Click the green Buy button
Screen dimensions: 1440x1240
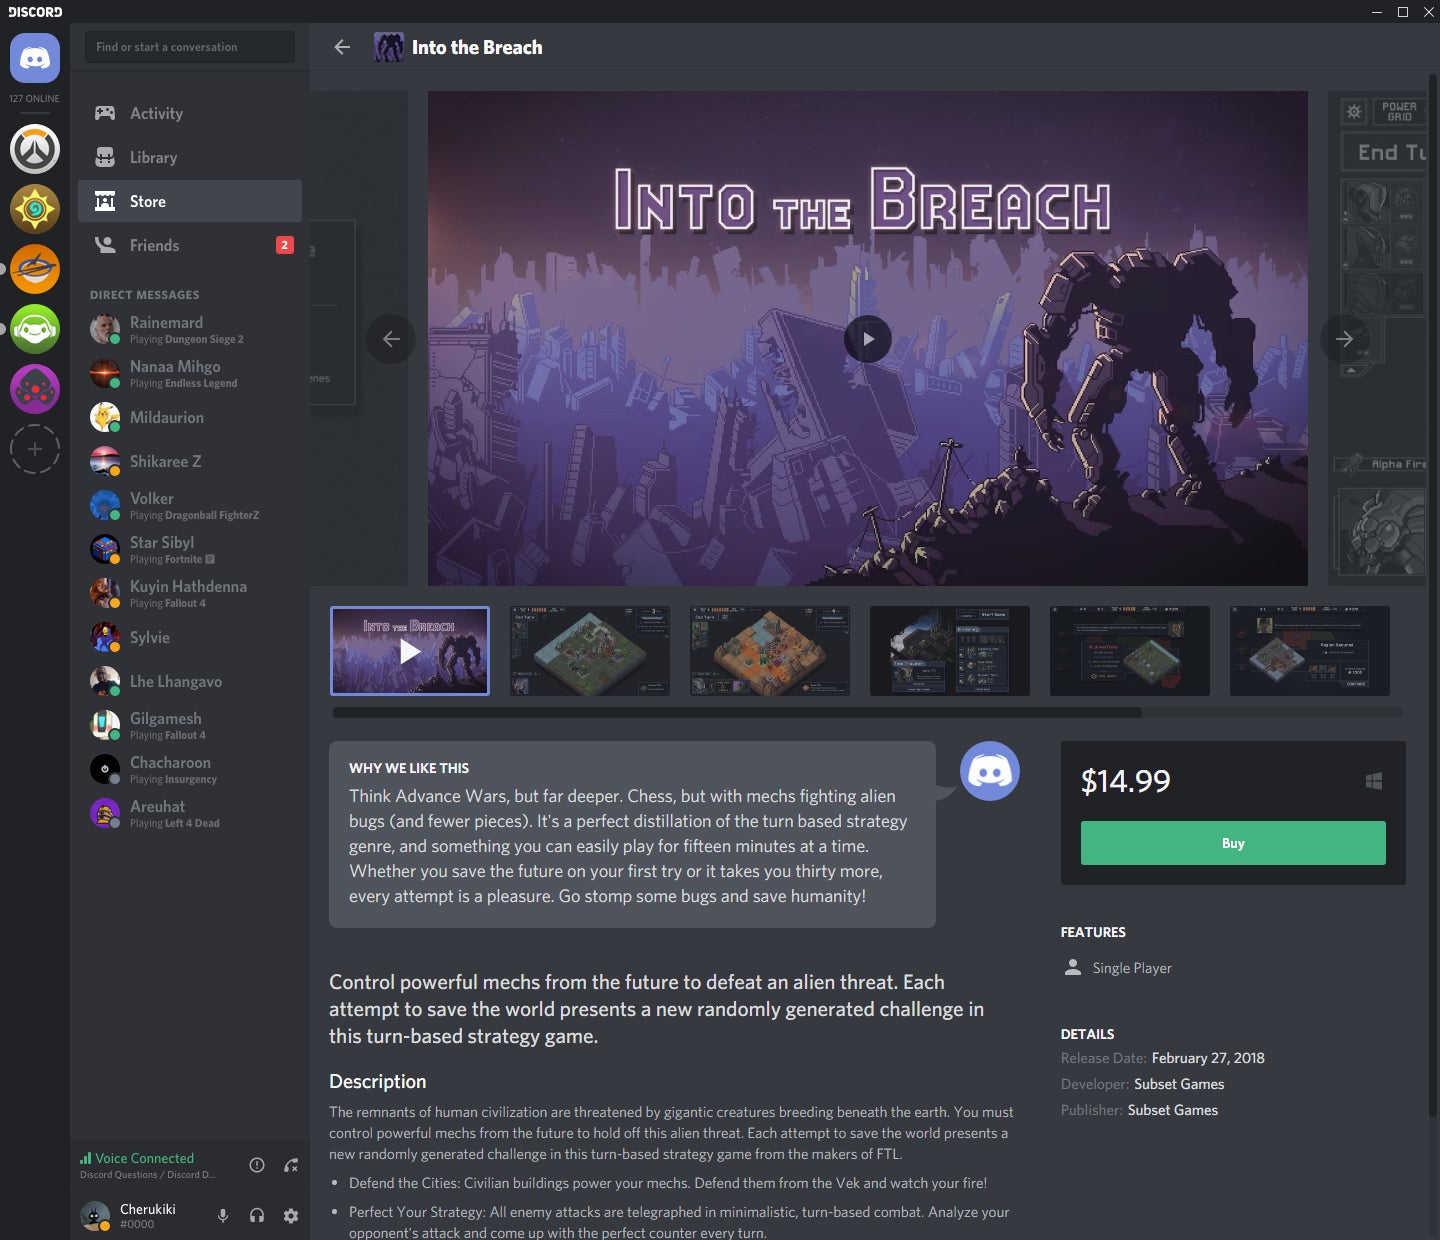[1232, 843]
